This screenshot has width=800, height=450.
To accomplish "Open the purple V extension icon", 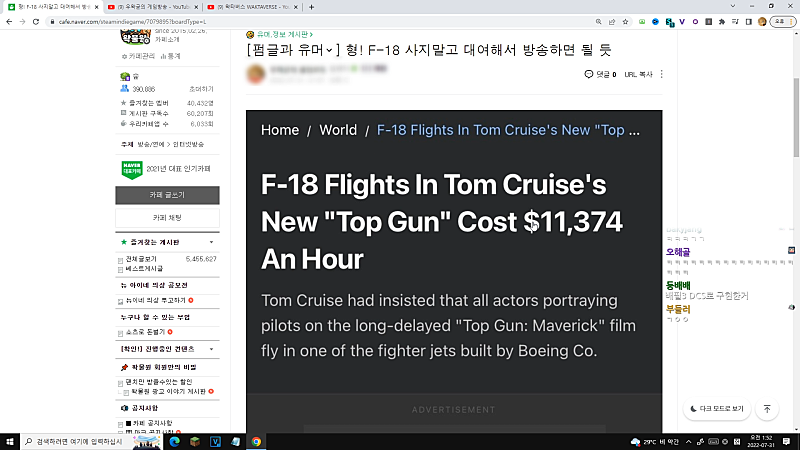I will [x=682, y=22].
